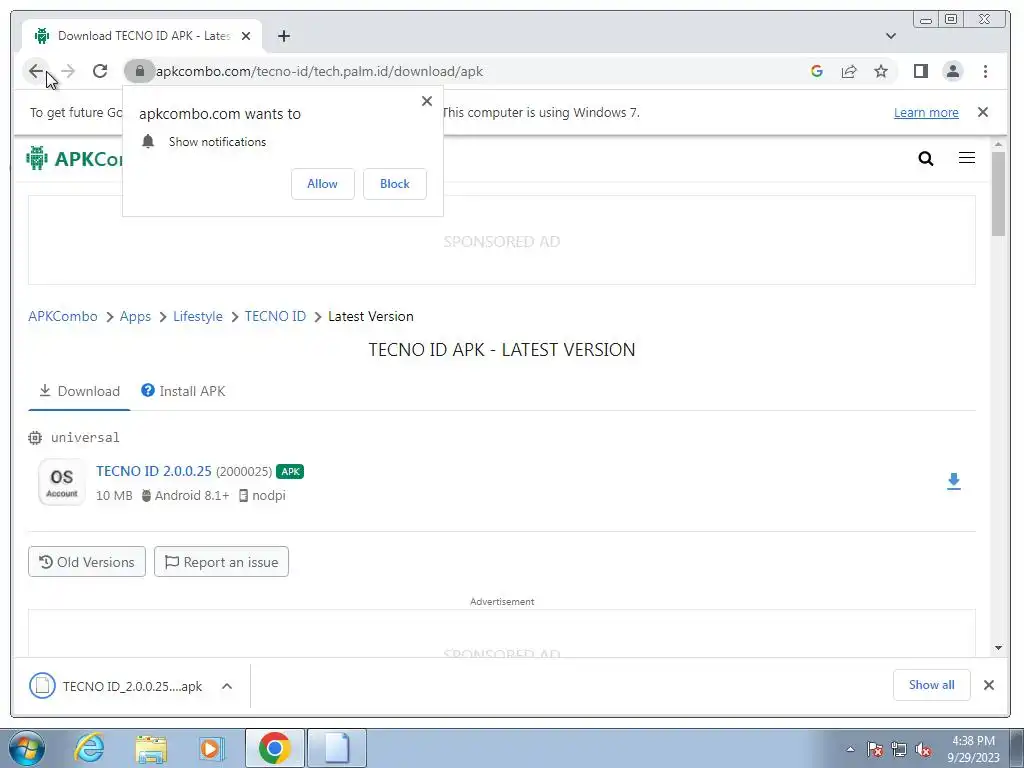Open Old Versions
This screenshot has width=1024, height=768.
point(87,562)
